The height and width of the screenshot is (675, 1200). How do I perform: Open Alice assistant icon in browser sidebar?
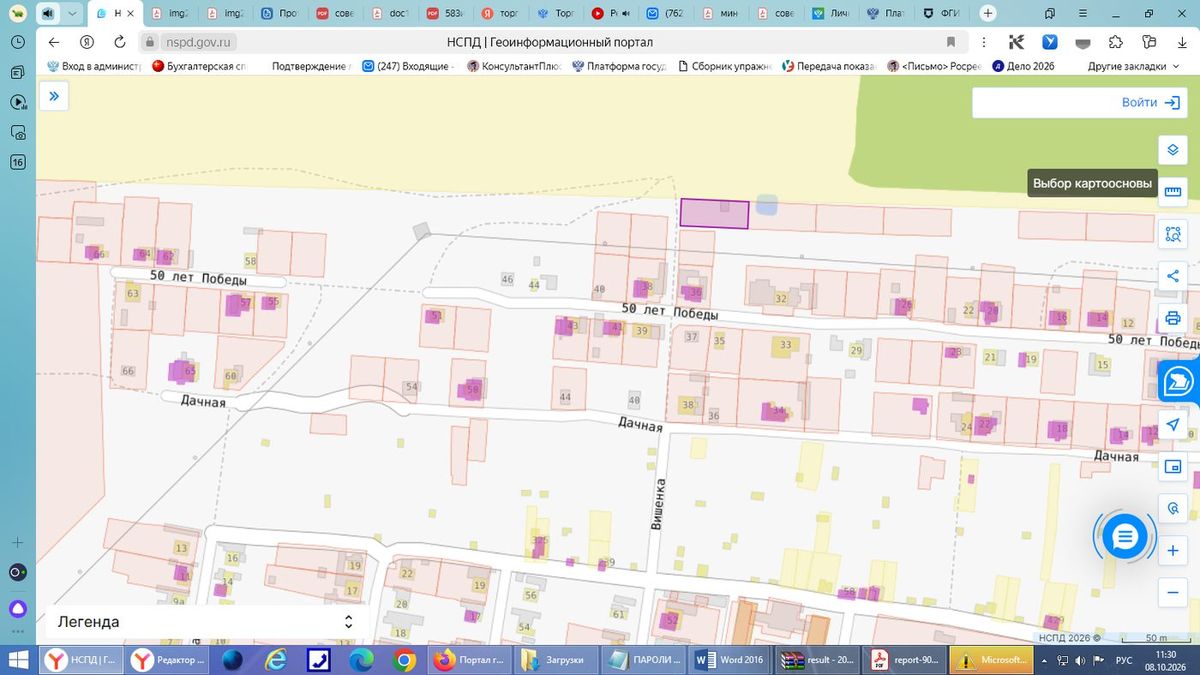coord(17,609)
